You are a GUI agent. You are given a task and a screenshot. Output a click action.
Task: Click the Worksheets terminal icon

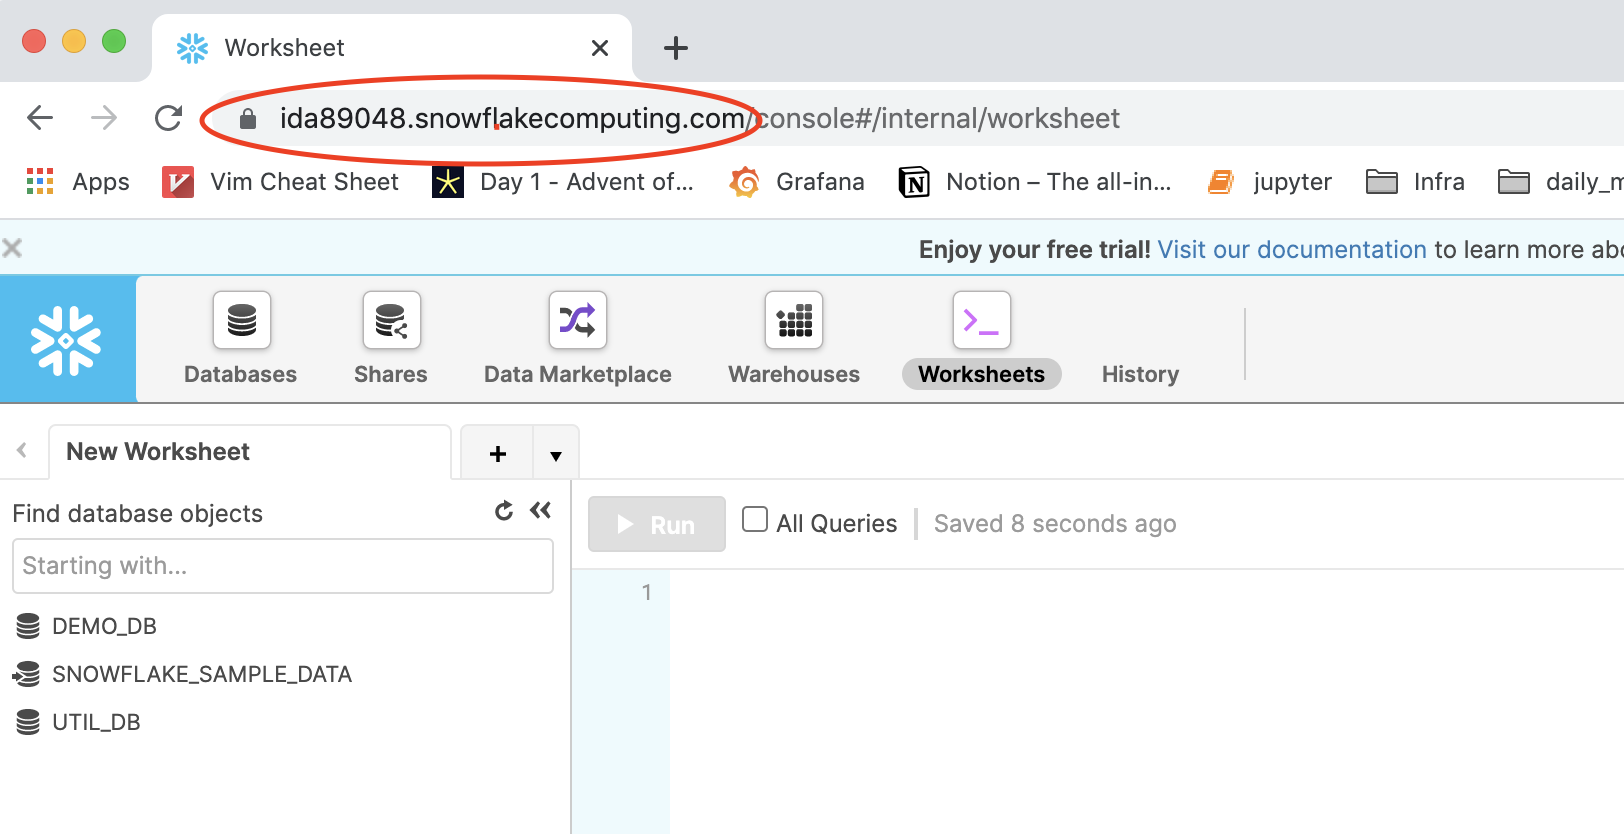pos(982,320)
